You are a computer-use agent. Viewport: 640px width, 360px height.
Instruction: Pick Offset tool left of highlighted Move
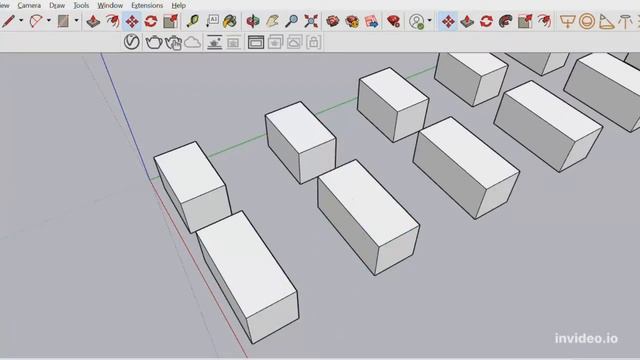pos(113,21)
